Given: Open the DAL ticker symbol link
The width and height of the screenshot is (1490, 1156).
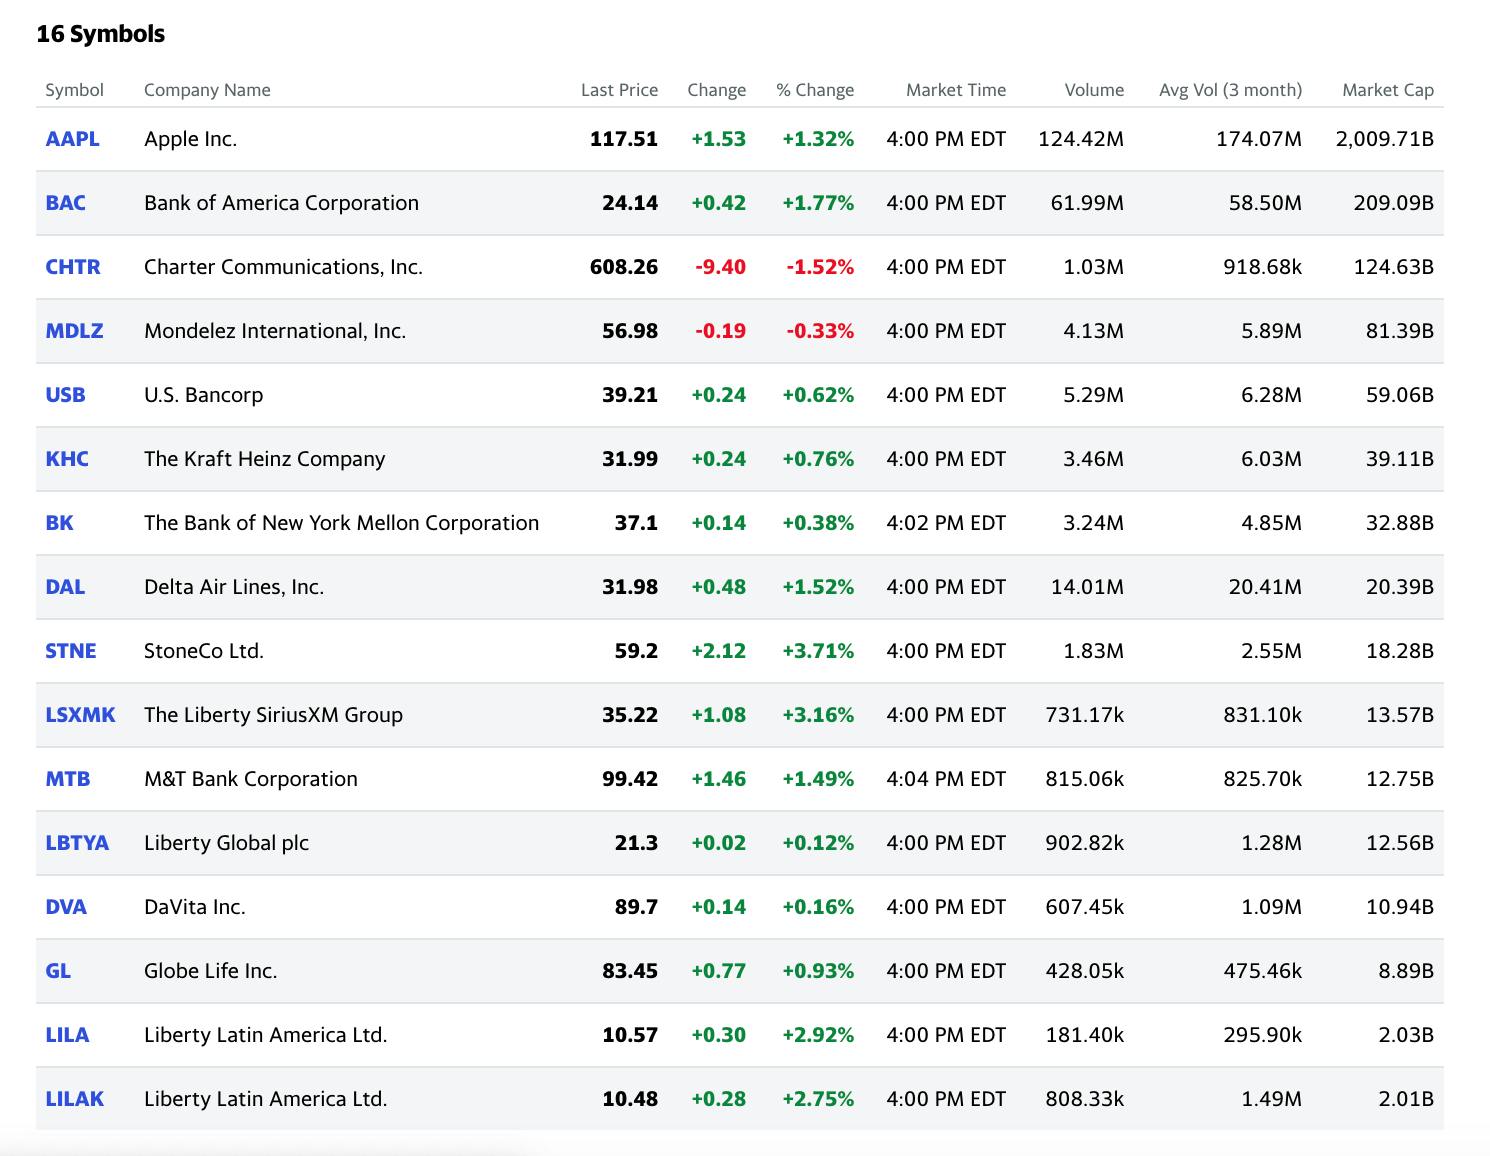Looking at the screenshot, I should pos(65,587).
